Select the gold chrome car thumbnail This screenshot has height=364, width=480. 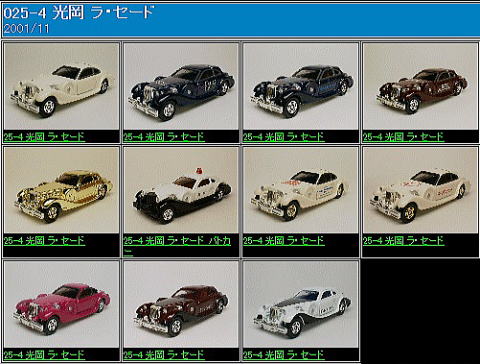[x=61, y=190]
